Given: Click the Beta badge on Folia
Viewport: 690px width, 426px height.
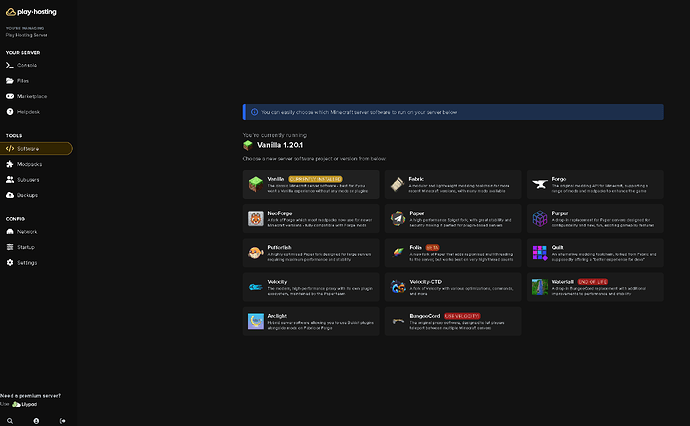Looking at the screenshot, I should point(432,248).
